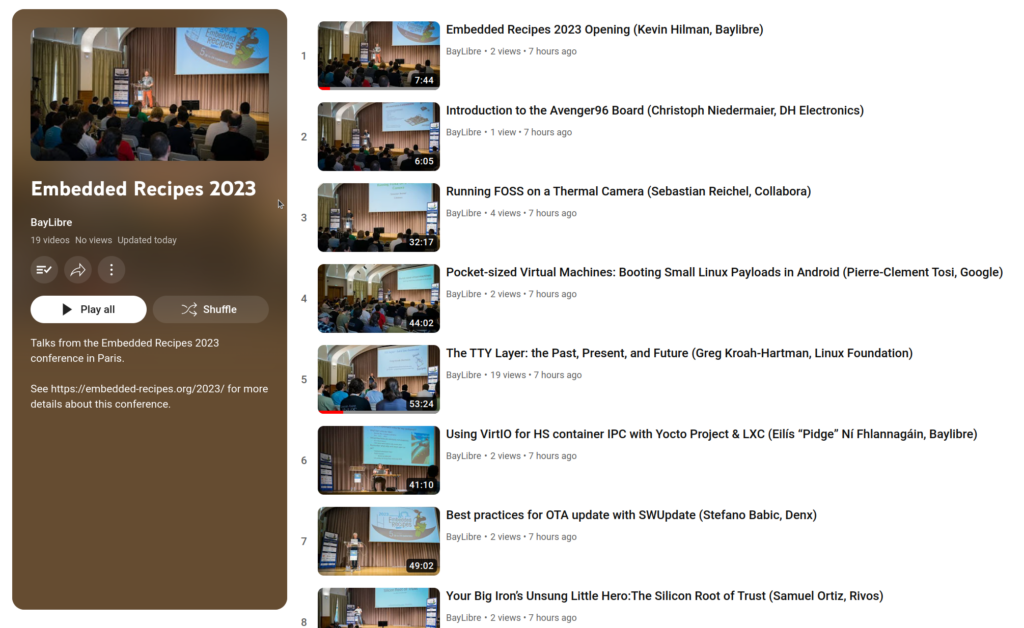The height and width of the screenshot is (628, 1024).
Task: Open Best practices for OTA update title
Action: tap(631, 515)
